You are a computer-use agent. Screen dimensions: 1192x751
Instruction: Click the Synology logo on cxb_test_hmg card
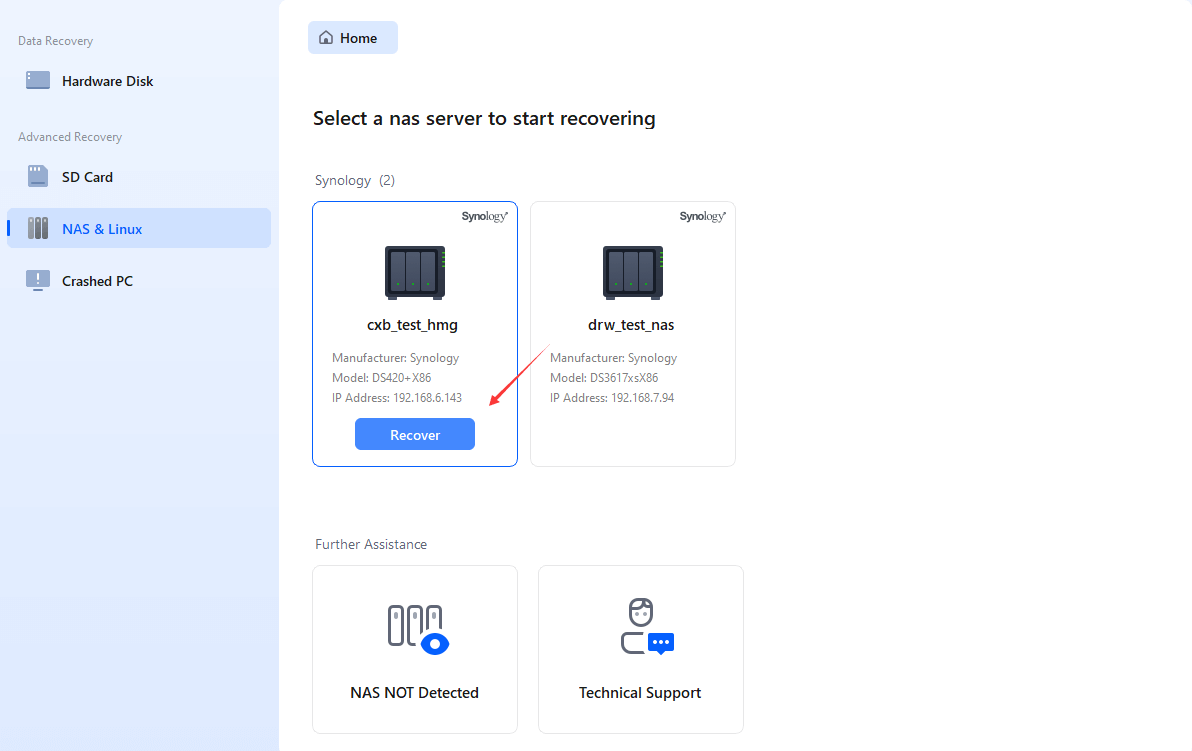tap(485, 215)
